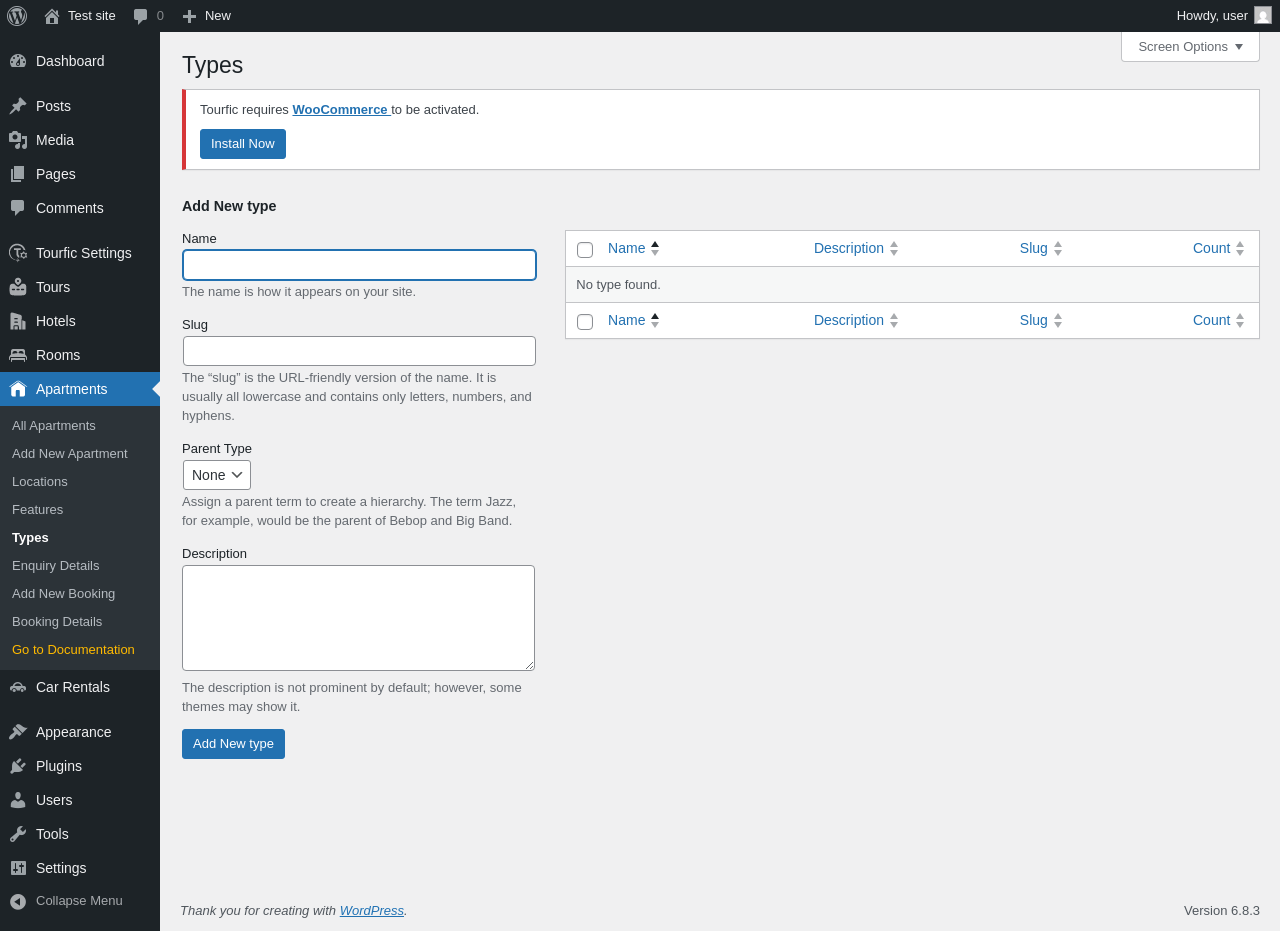Open the Parent Type dropdown
Screen dimensions: 1280x931
(x=217, y=475)
